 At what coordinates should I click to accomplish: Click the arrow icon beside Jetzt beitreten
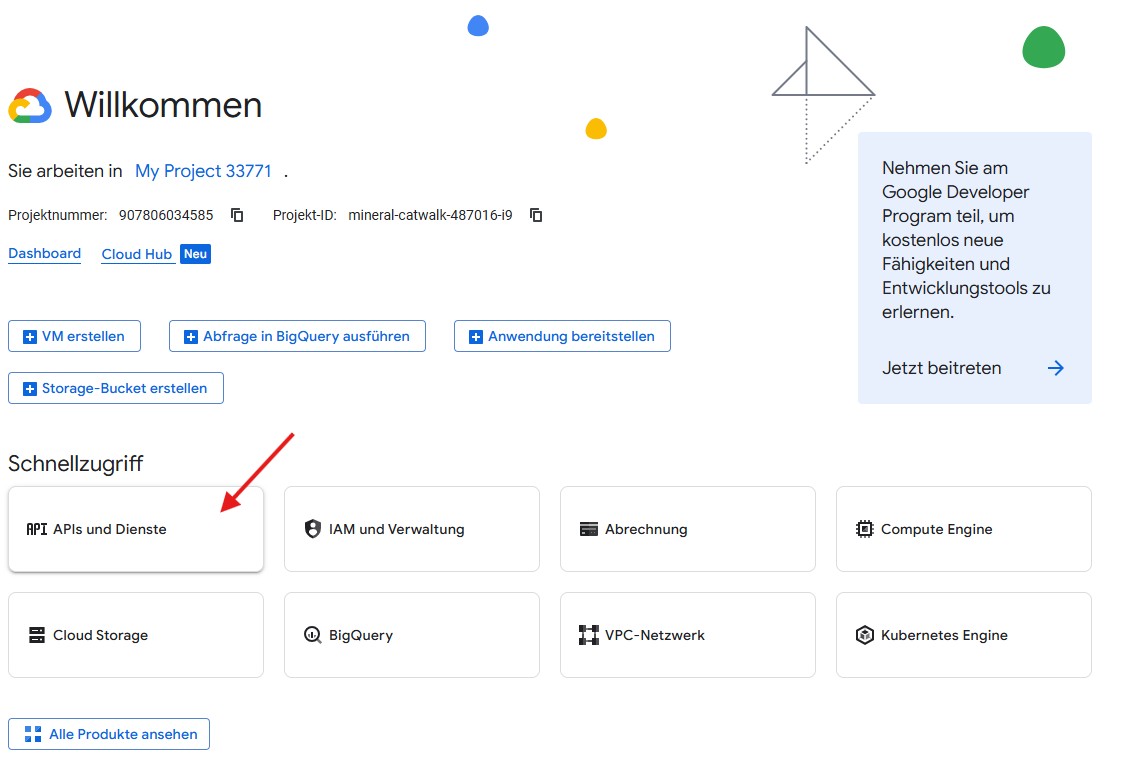(1055, 368)
